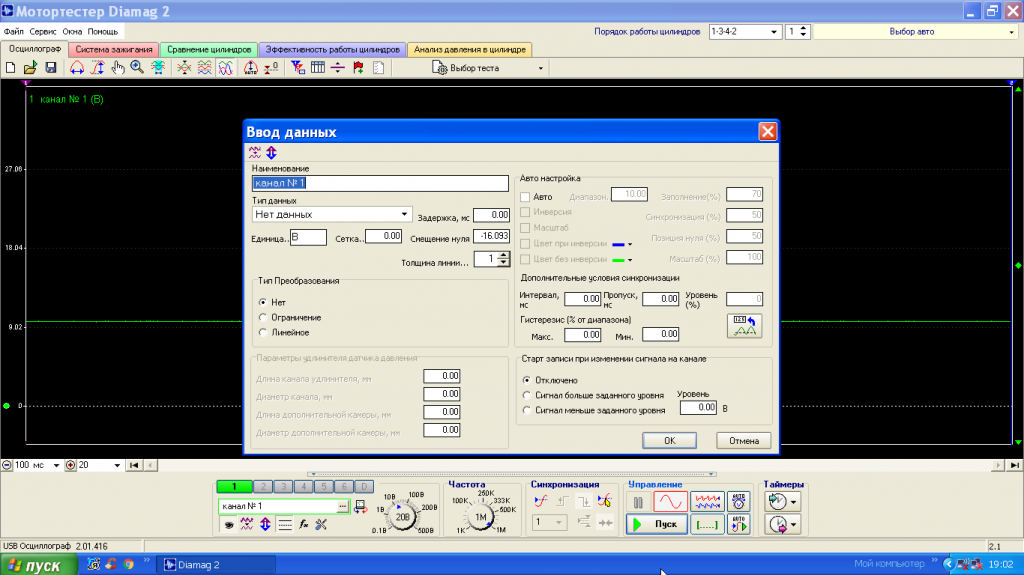Click the hysteresis graph icon button in dialog

click(x=744, y=325)
